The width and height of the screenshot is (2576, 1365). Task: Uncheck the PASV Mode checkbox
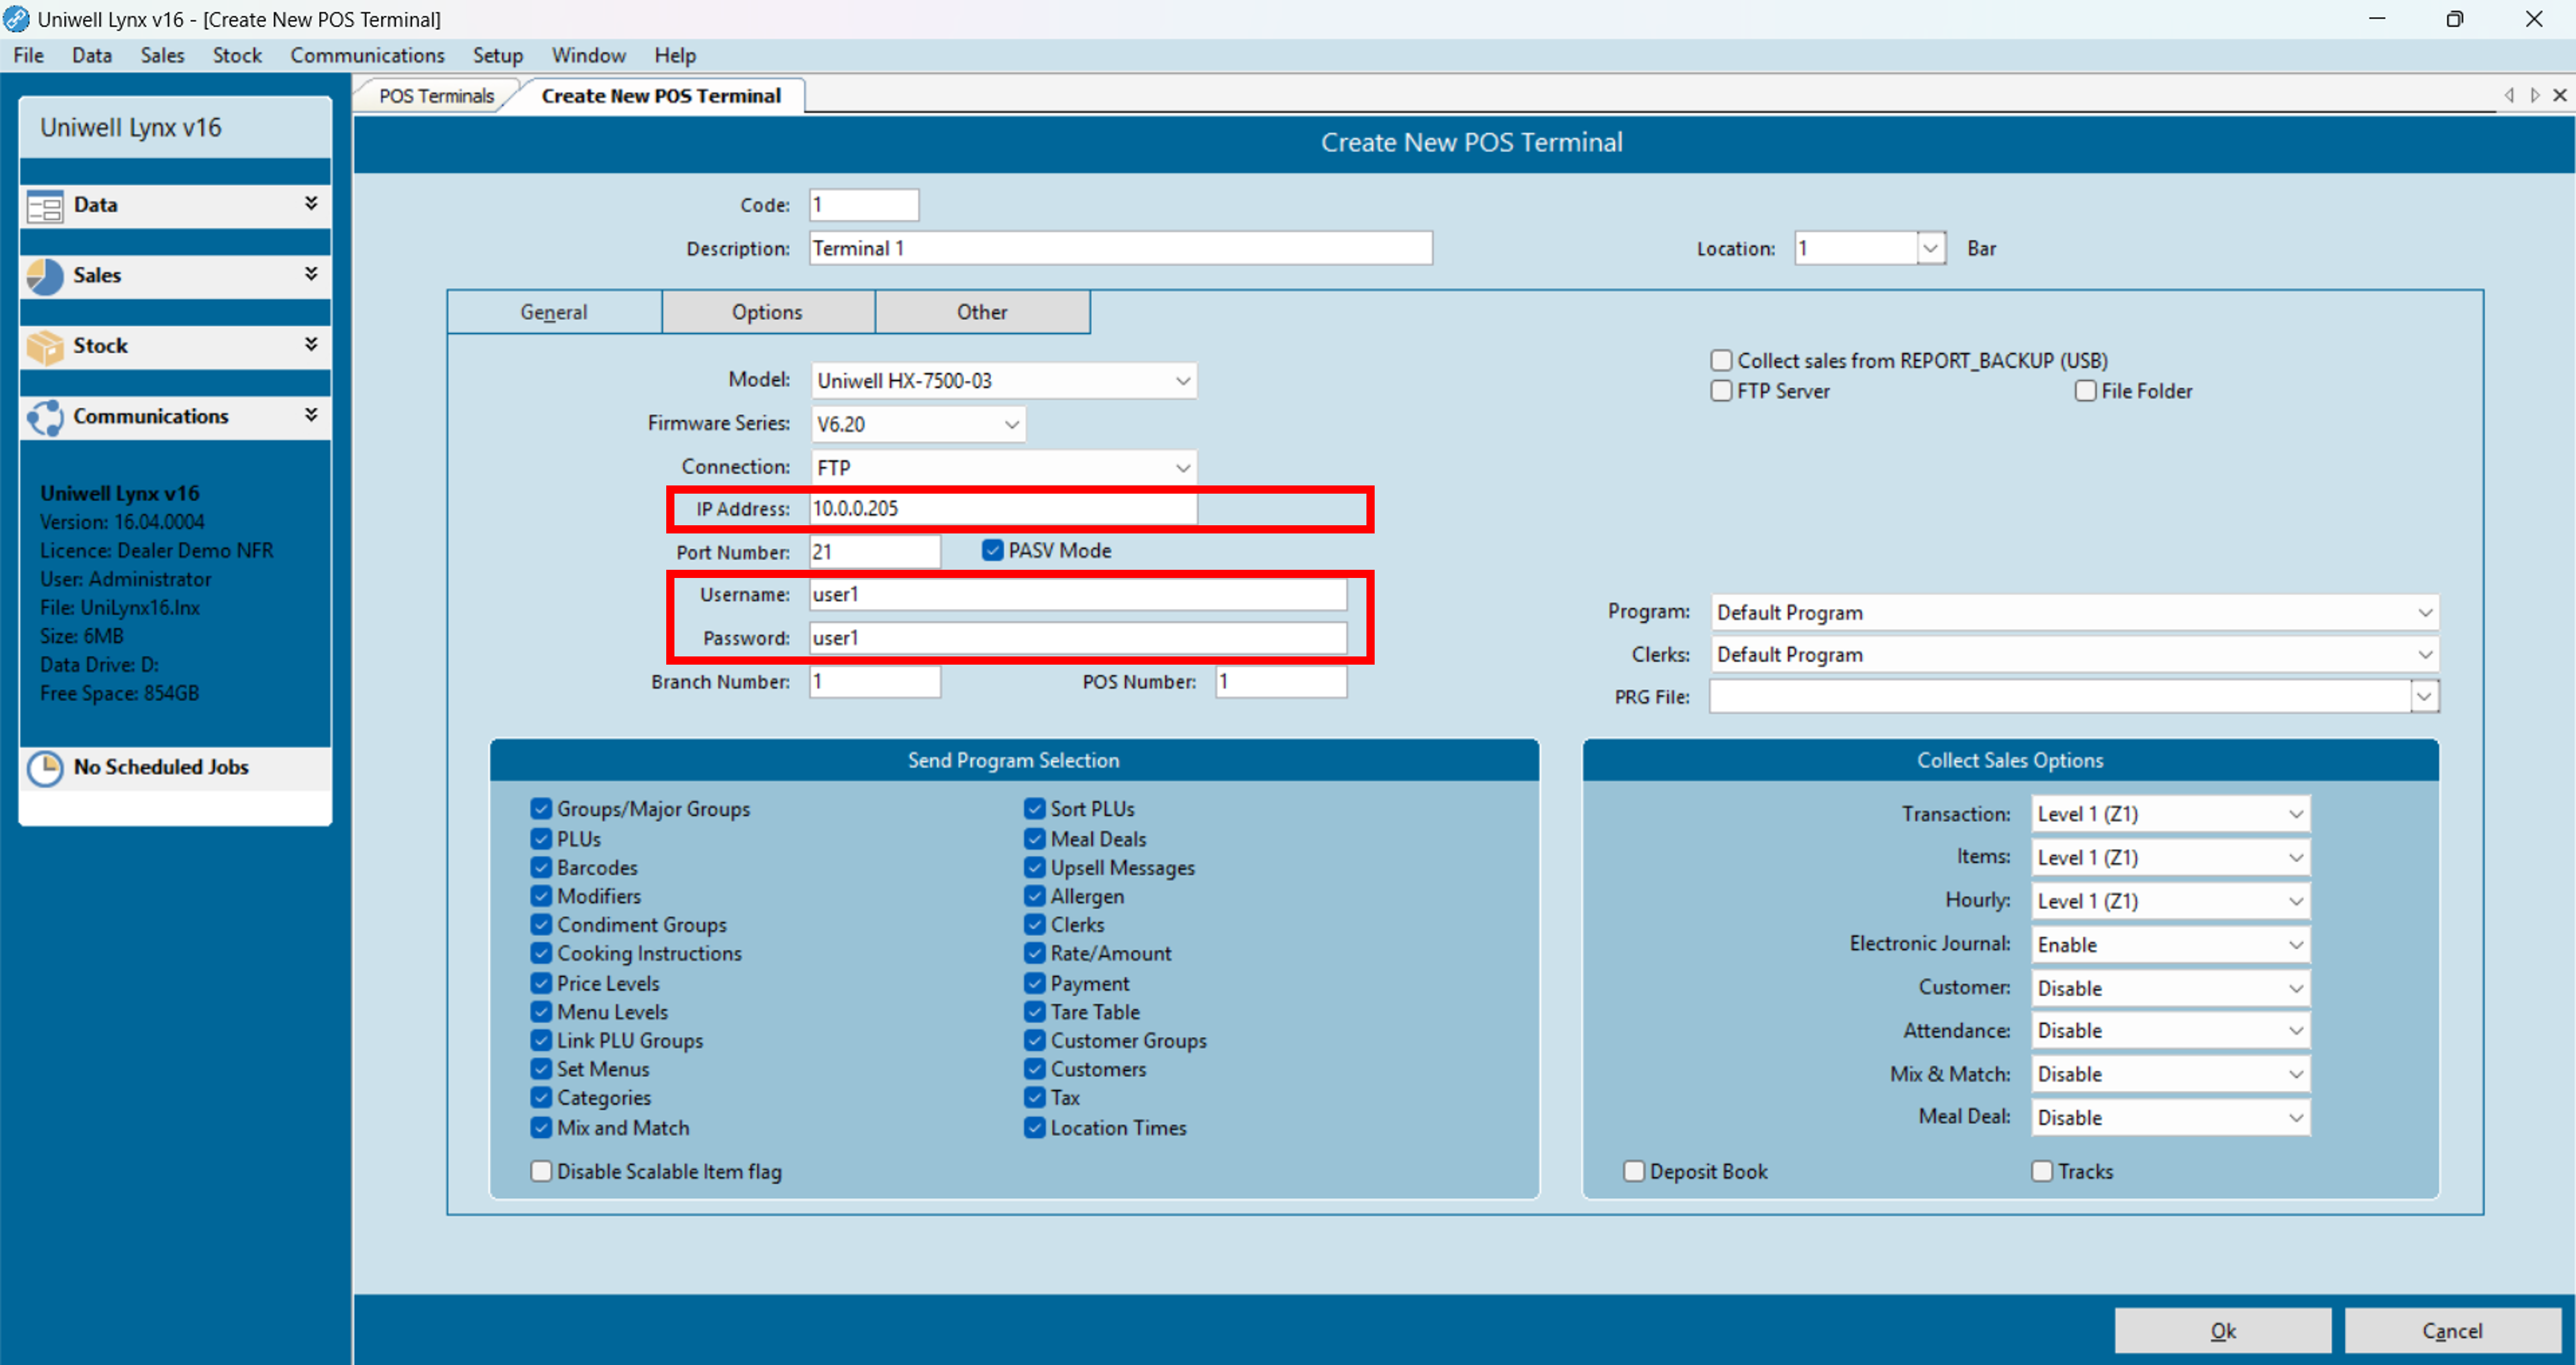(x=992, y=550)
